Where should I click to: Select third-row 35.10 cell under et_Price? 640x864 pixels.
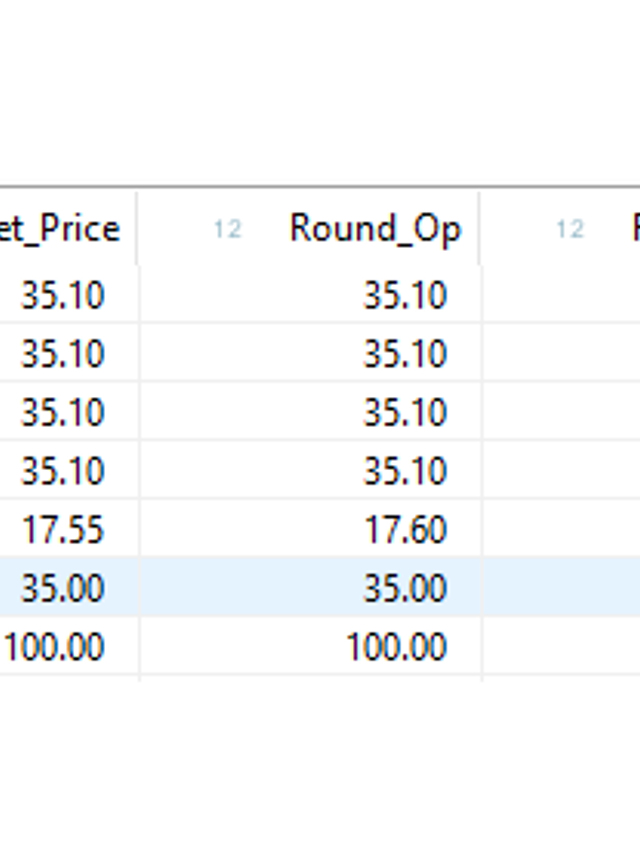coord(69,411)
